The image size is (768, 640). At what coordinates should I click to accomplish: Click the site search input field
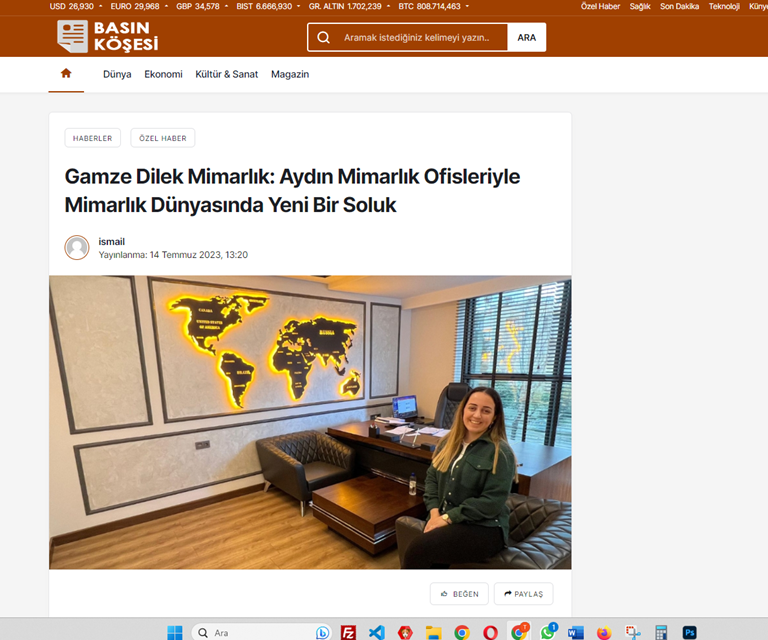point(422,38)
